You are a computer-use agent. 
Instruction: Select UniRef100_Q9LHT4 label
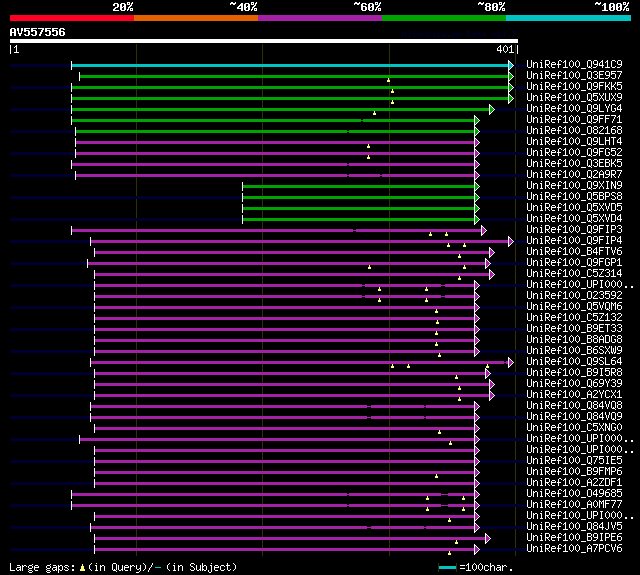click(574, 142)
